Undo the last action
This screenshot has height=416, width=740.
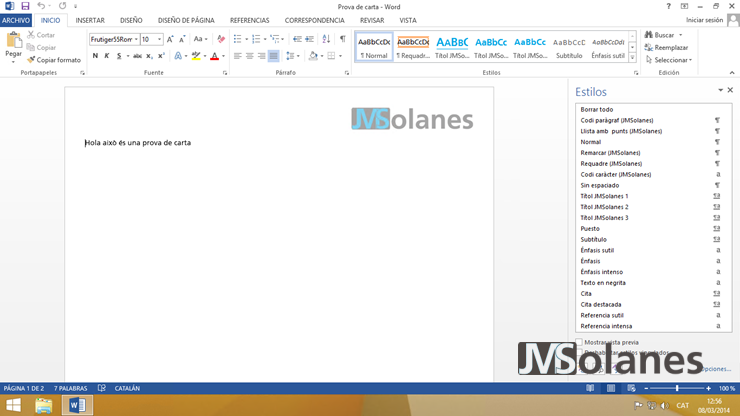[x=41, y=6]
